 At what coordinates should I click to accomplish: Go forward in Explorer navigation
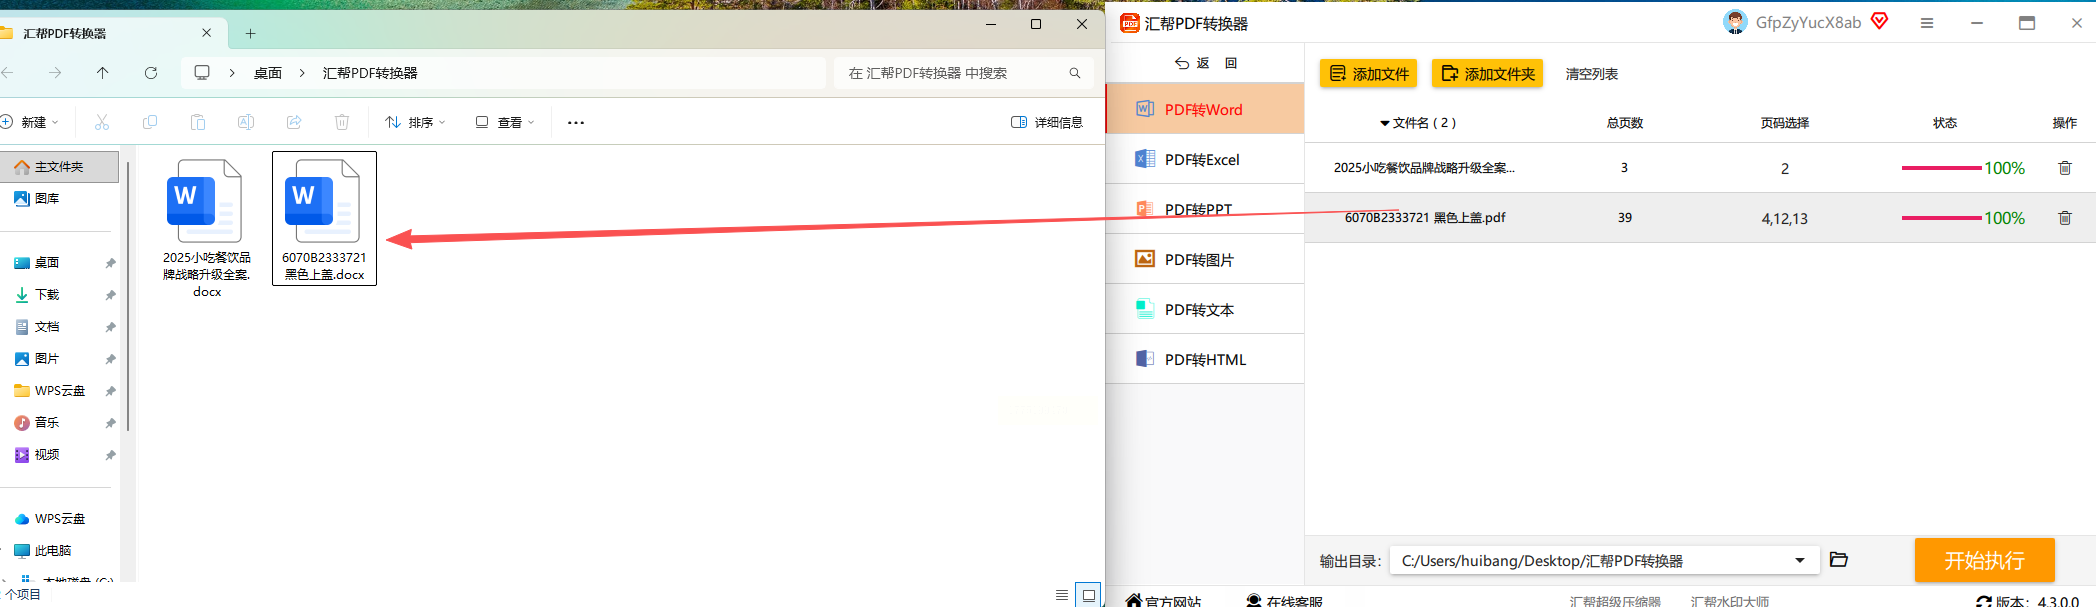point(55,73)
